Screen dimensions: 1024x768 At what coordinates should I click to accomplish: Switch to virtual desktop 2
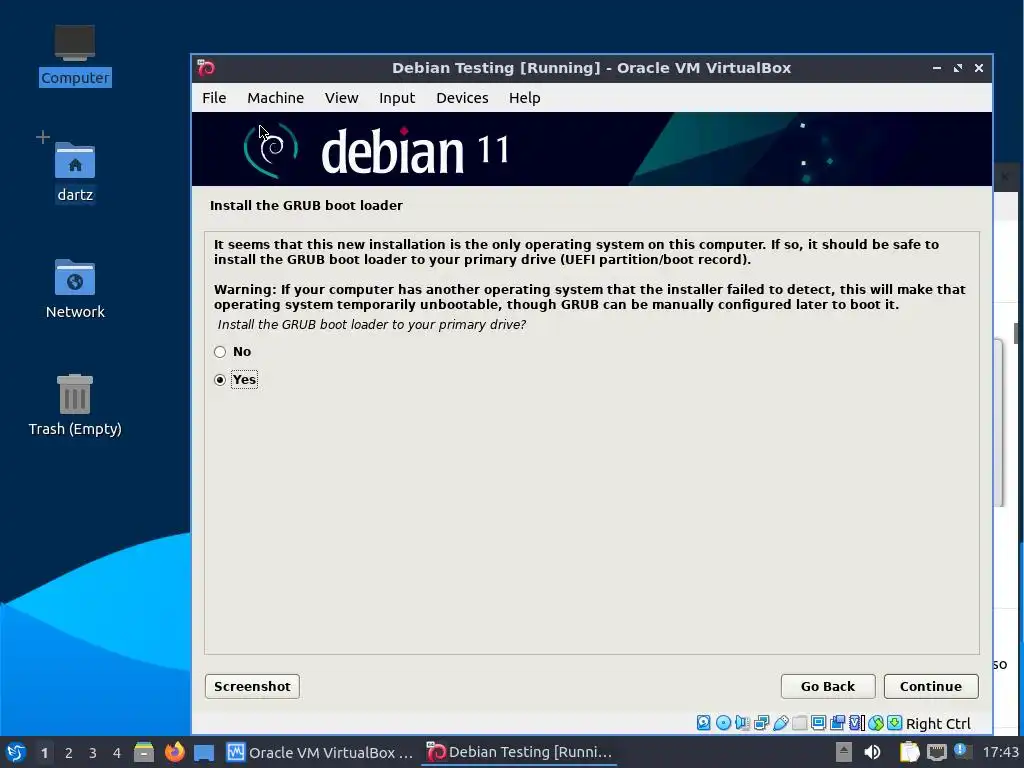[x=69, y=753]
